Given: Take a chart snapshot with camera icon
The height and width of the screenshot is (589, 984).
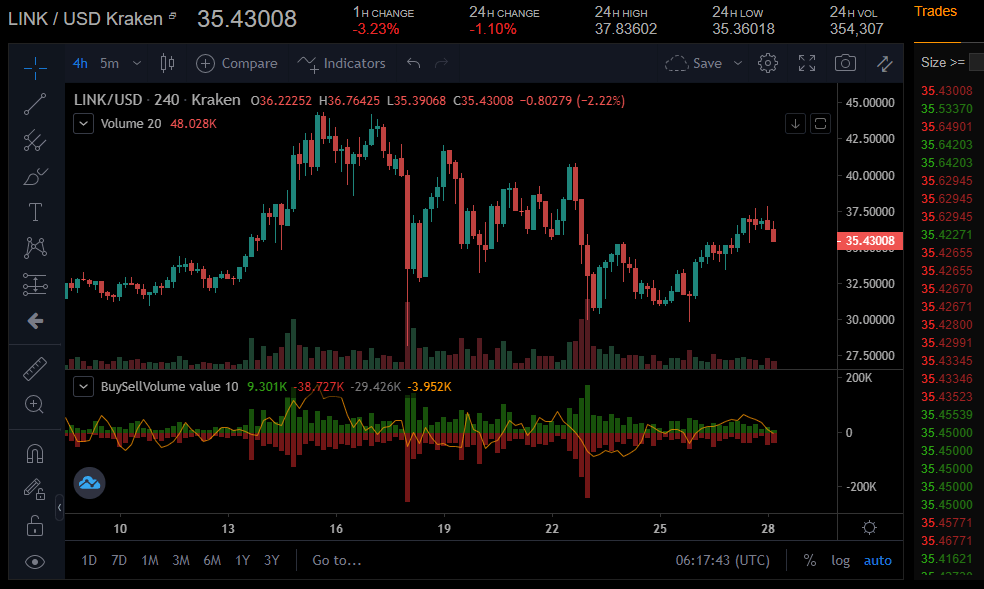Looking at the screenshot, I should coord(845,63).
